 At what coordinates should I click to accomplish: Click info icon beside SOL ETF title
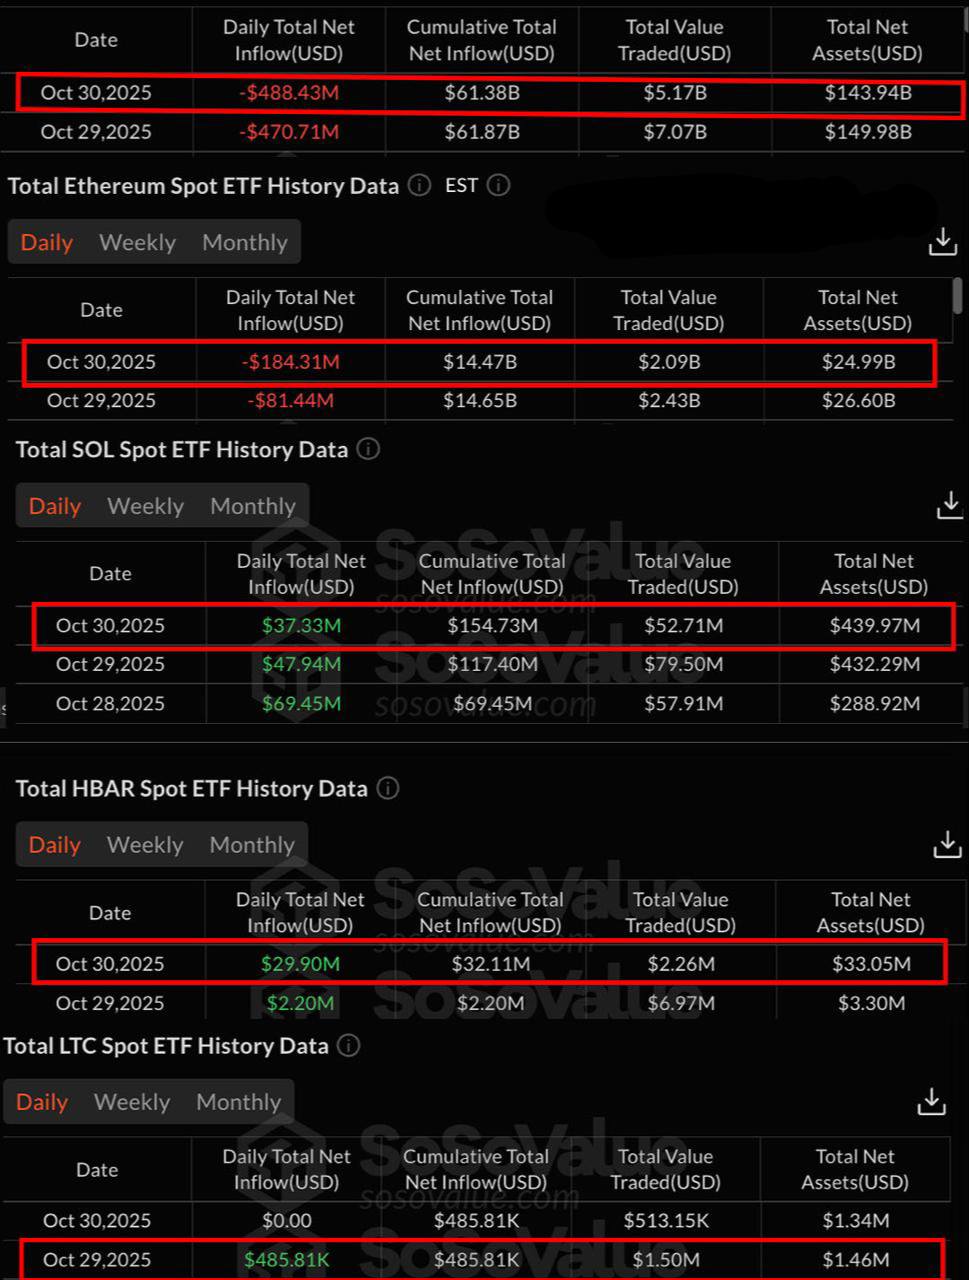point(368,449)
